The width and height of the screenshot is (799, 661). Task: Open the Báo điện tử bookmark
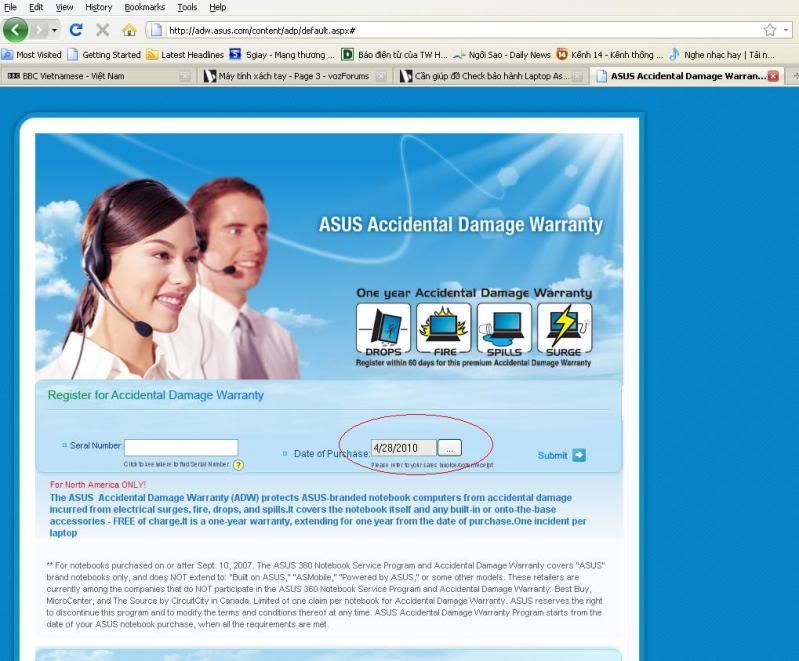click(395, 55)
